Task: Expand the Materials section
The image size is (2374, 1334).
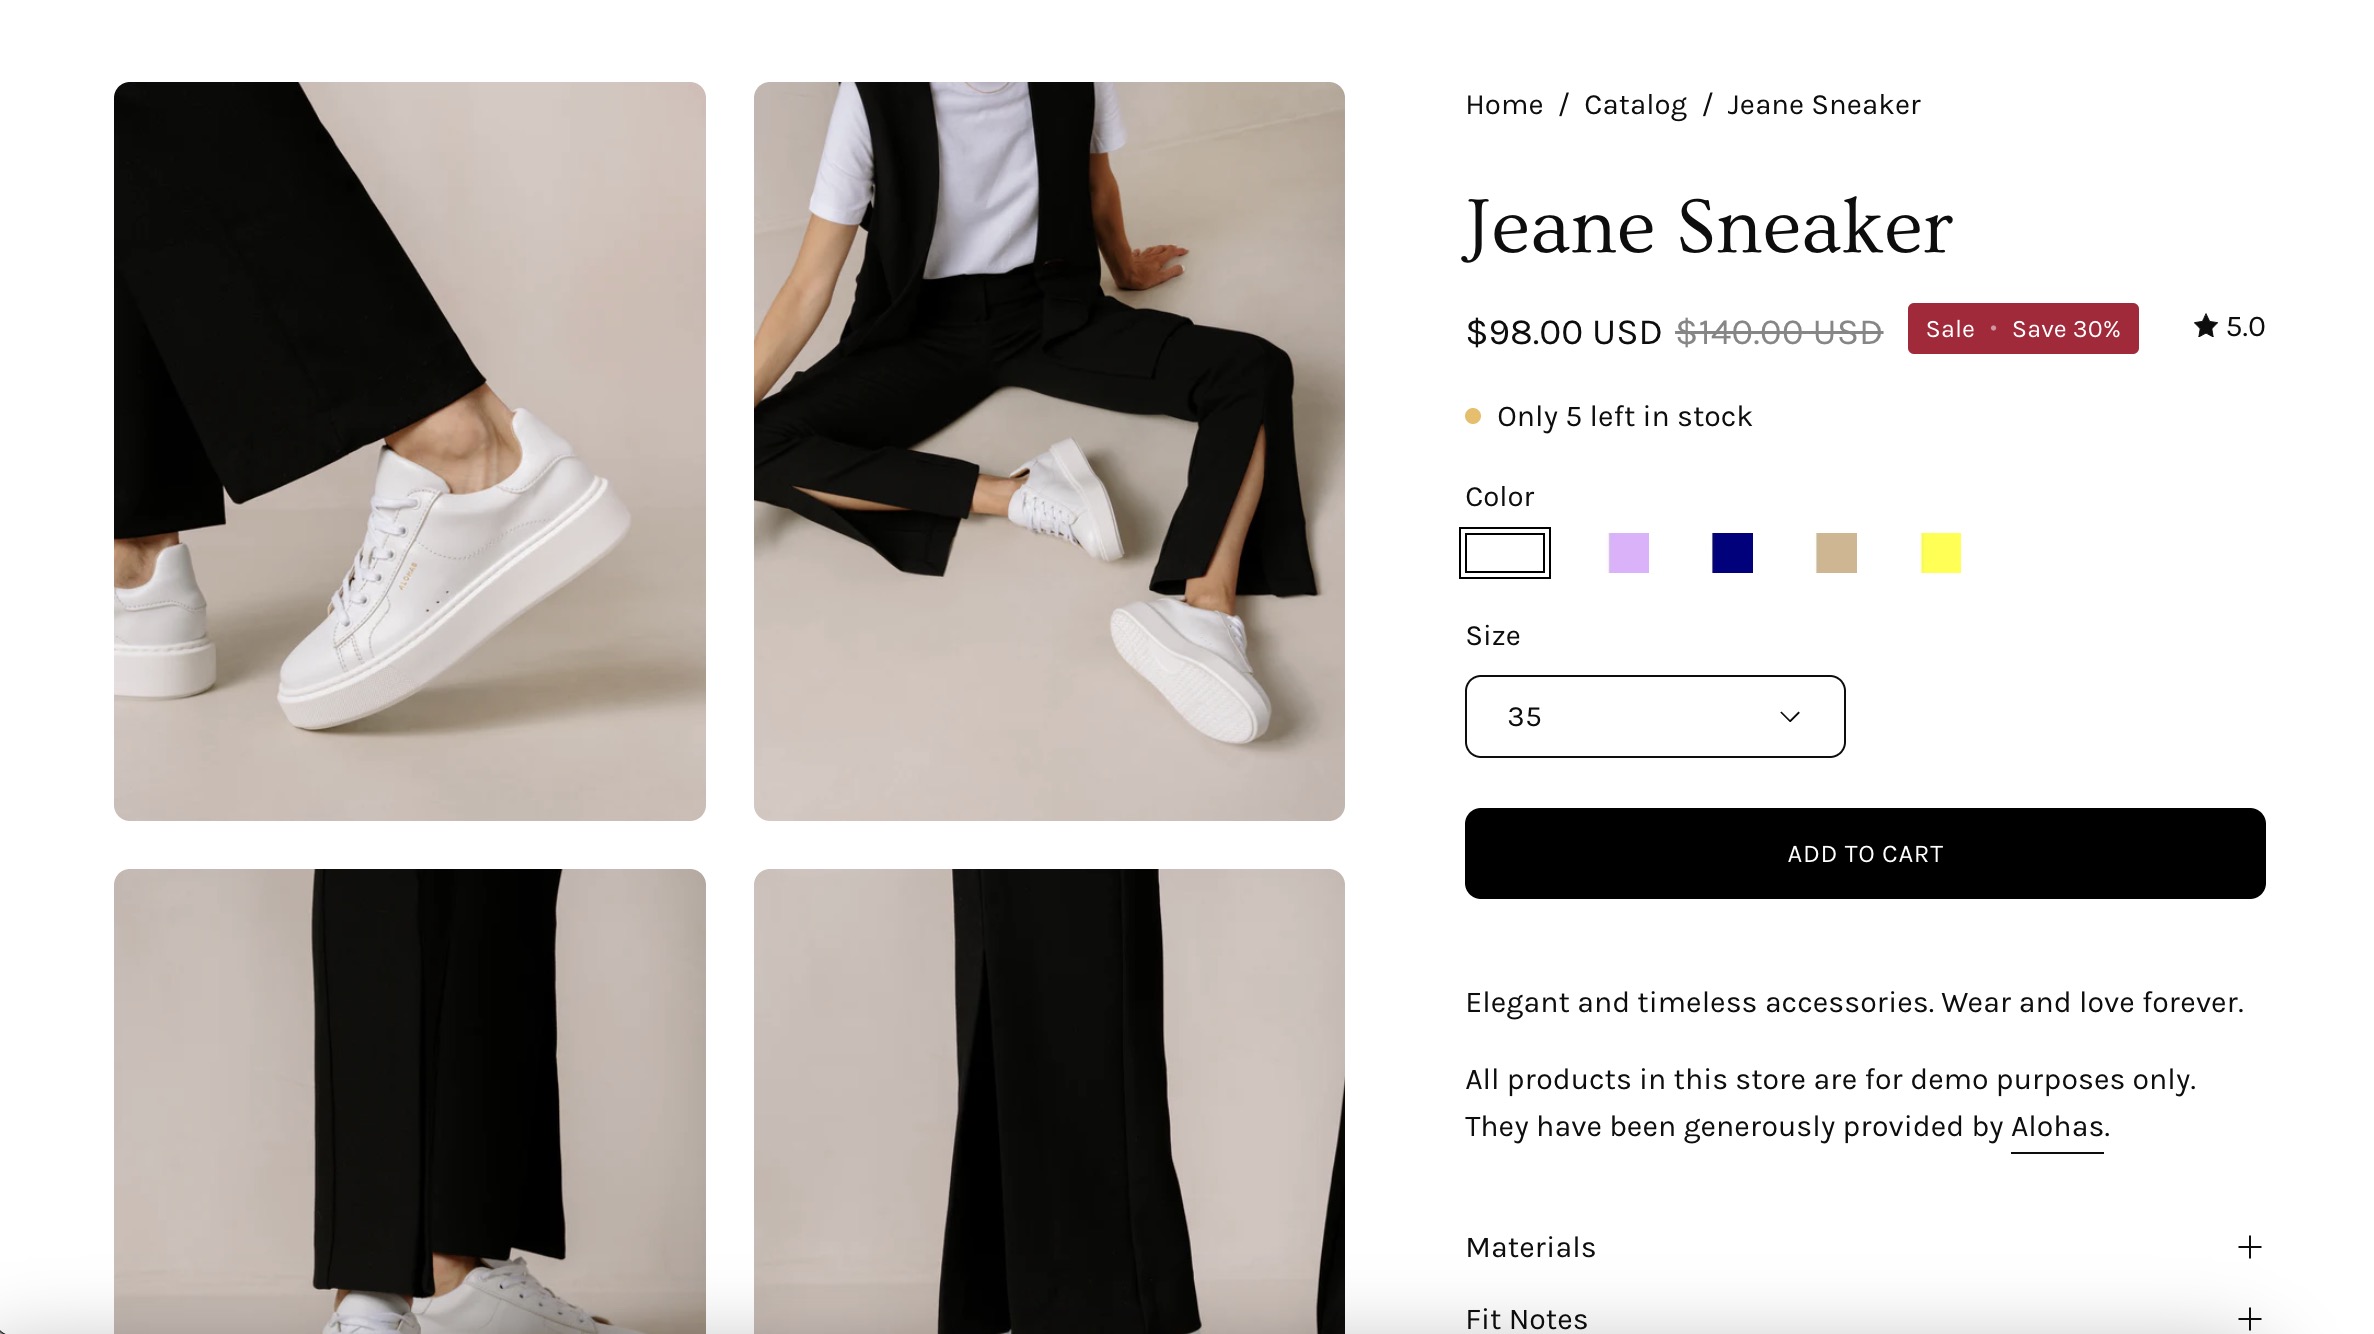Action: tap(1530, 1247)
